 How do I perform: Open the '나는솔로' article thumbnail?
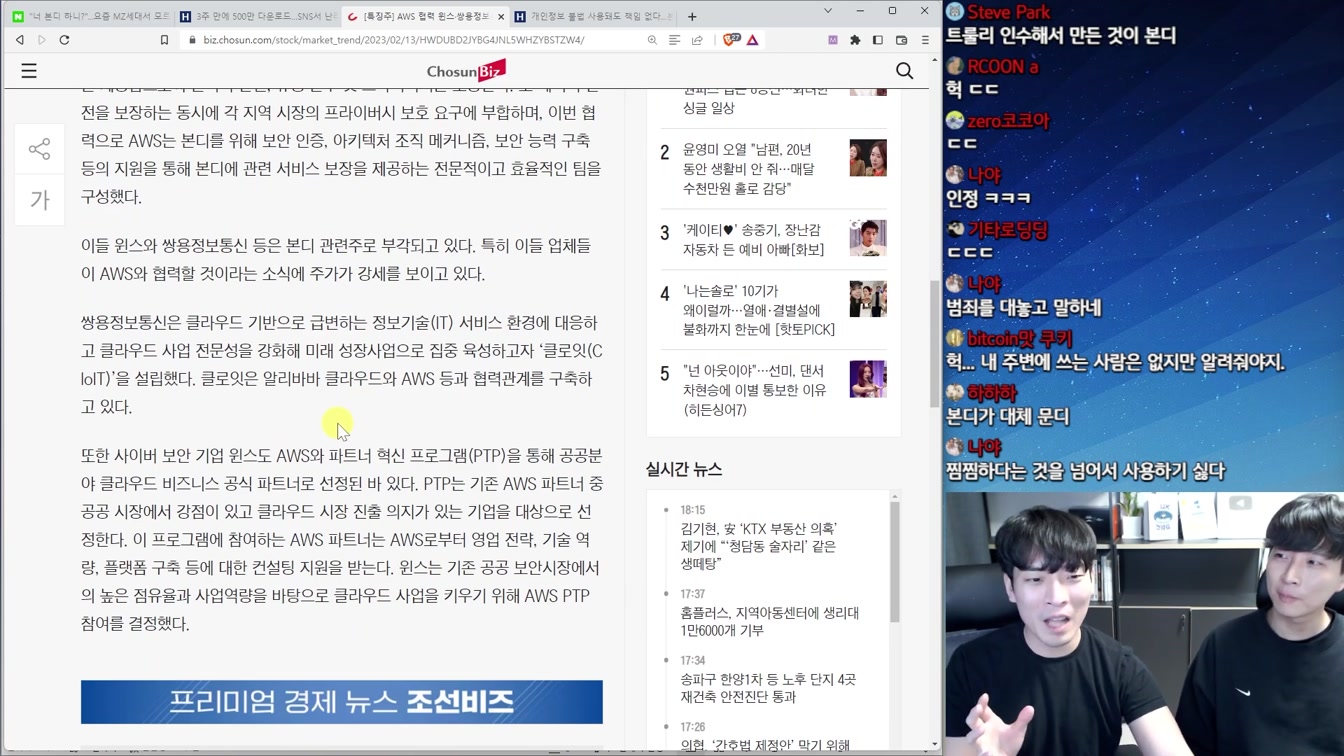[x=868, y=299]
